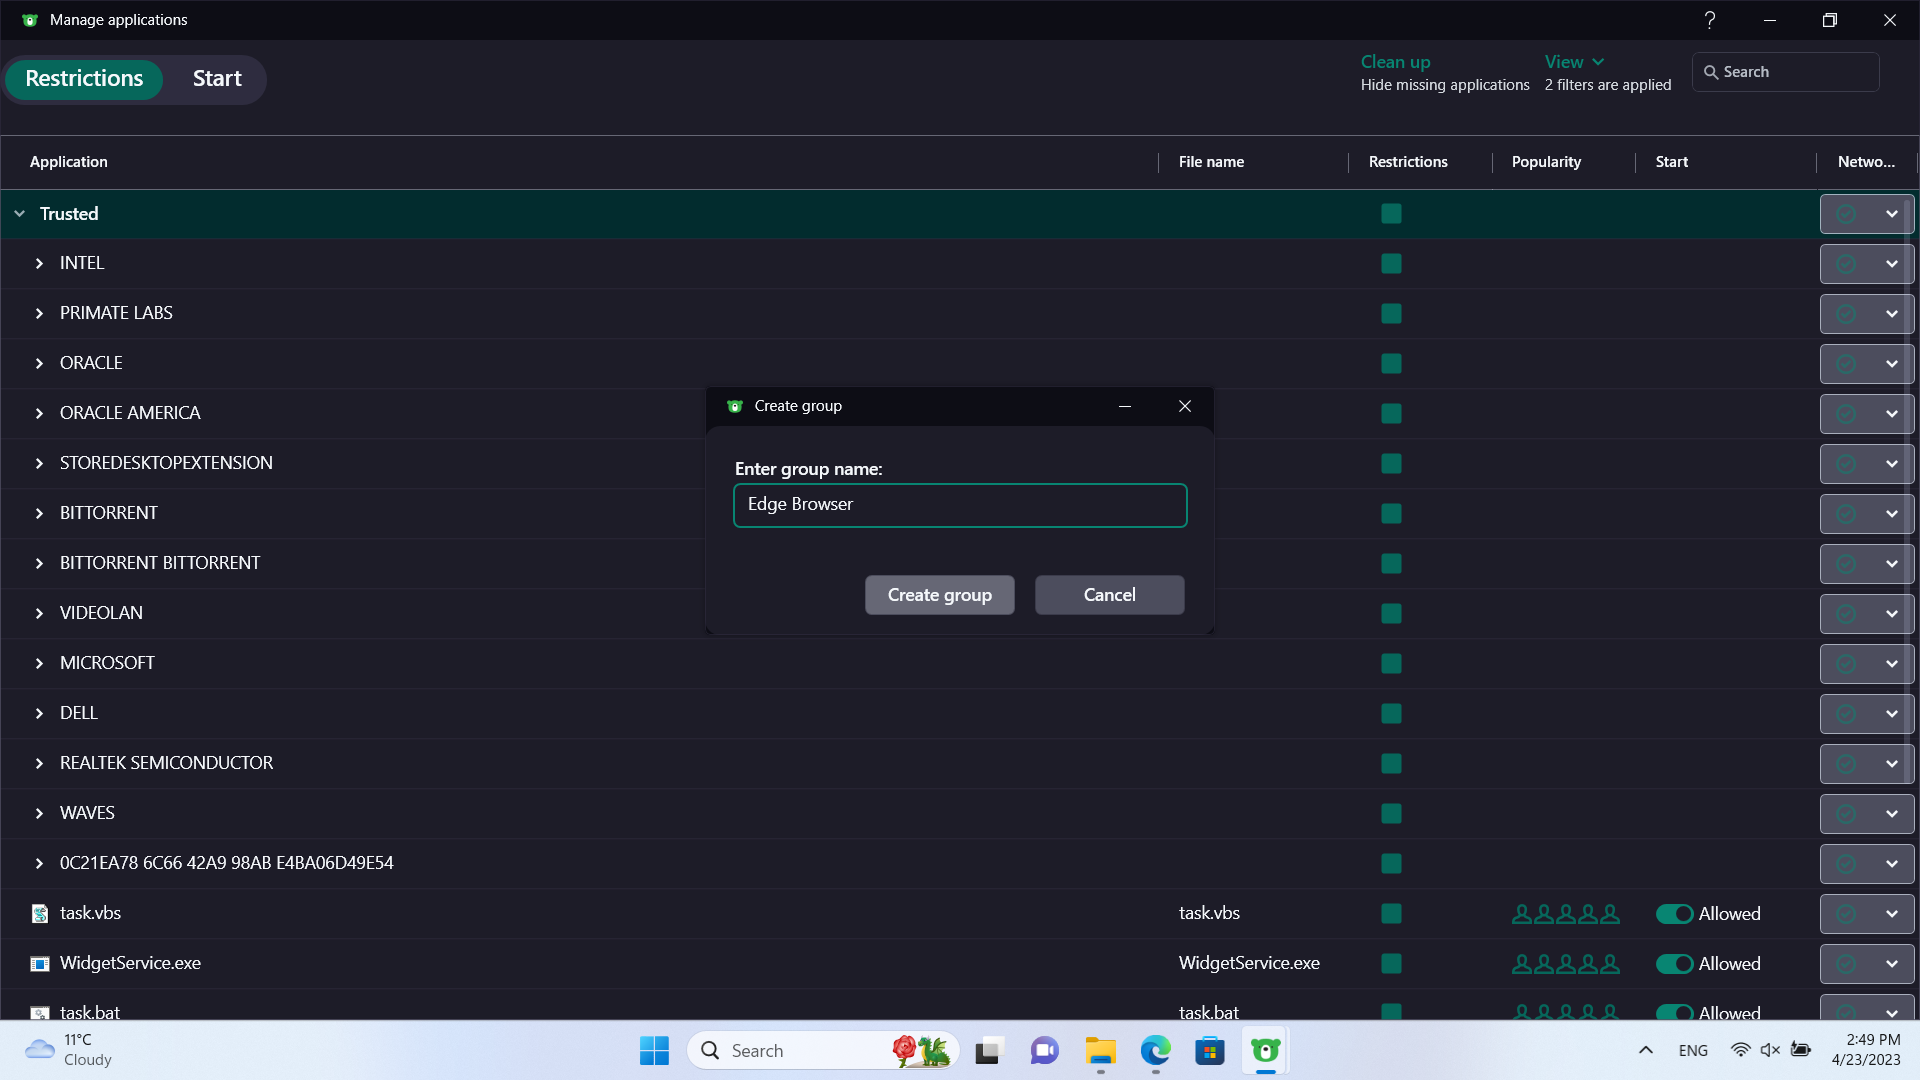Open network dropdown arrow for DELL row
The image size is (1920, 1080).
[1891, 714]
